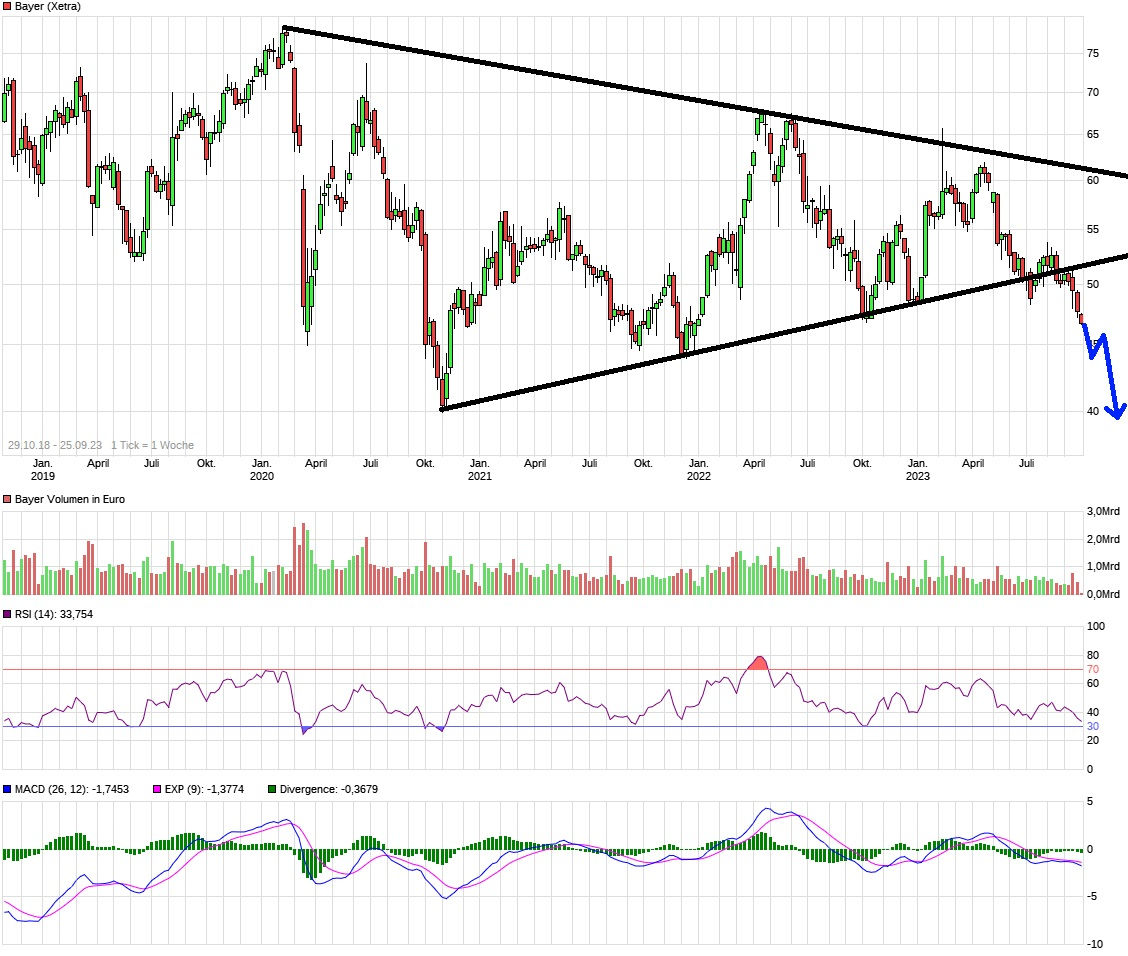Screen dimensions: 1128x956
Task: Click the -10 MACD axis label
Action: click(x=1094, y=944)
